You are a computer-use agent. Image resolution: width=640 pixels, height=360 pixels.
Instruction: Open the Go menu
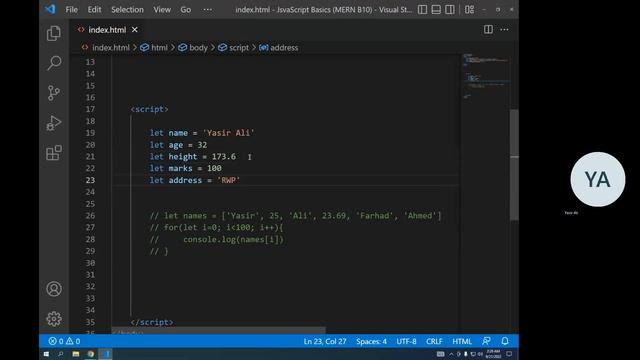pyautogui.click(x=186, y=9)
